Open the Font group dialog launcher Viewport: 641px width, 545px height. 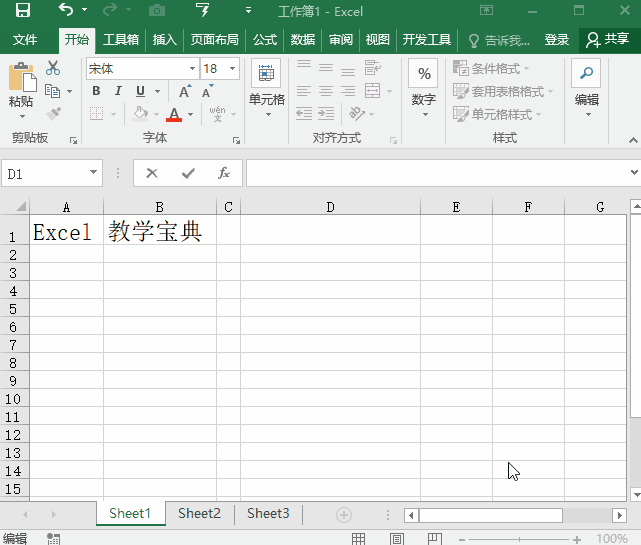pos(236,140)
